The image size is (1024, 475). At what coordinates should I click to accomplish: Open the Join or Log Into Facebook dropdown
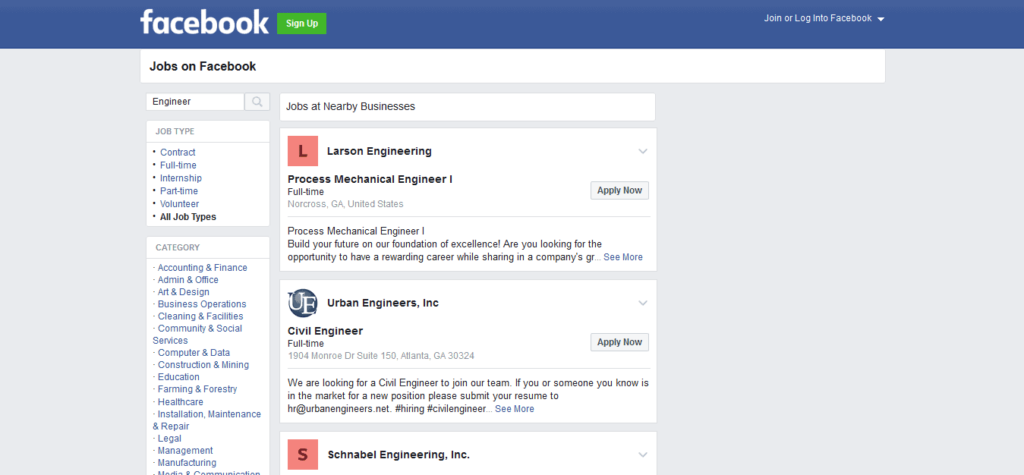tap(824, 19)
